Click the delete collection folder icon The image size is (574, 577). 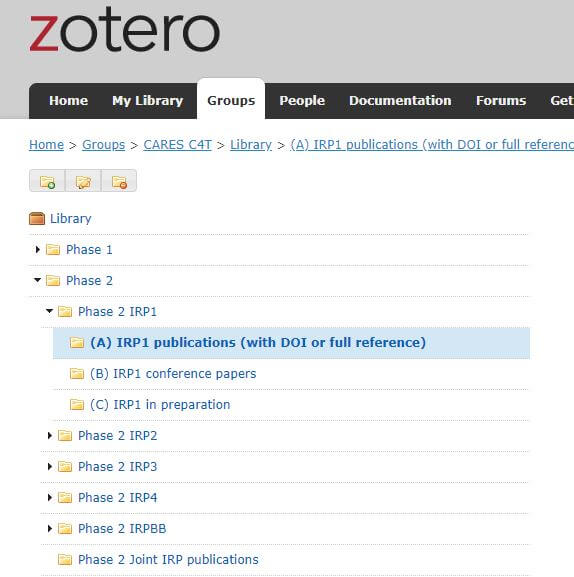[x=119, y=181]
